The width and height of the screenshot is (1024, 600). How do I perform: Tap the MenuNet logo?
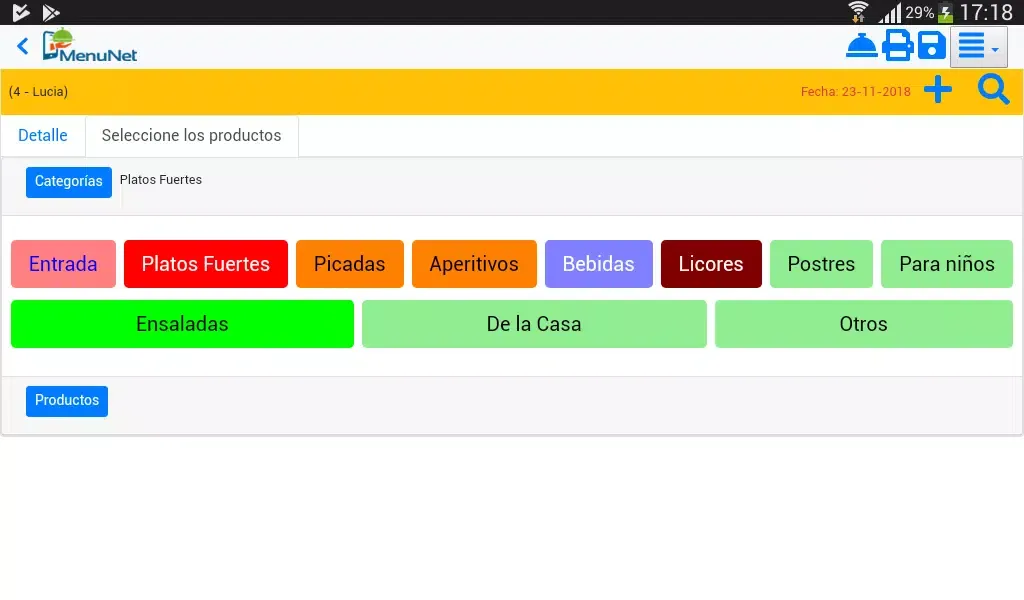pyautogui.click(x=89, y=46)
